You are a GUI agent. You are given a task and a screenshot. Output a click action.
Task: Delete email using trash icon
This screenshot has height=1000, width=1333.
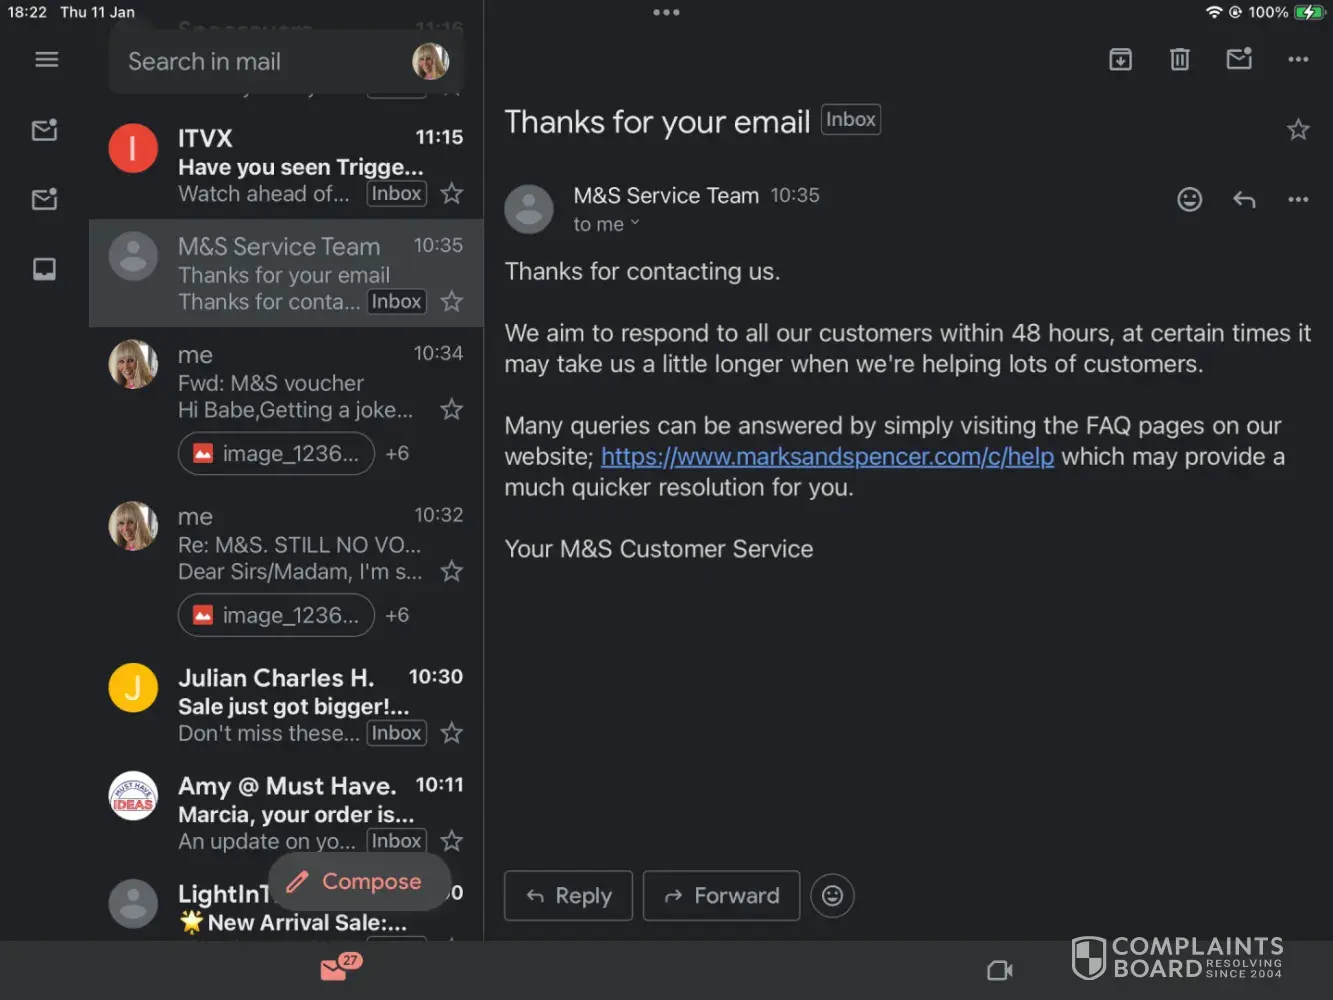[1180, 60]
